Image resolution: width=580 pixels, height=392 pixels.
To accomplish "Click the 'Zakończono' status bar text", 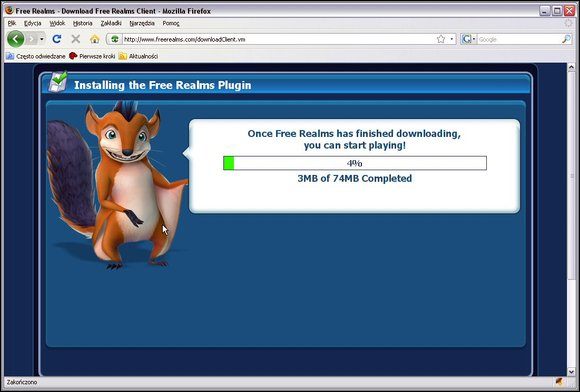I will (22, 382).
